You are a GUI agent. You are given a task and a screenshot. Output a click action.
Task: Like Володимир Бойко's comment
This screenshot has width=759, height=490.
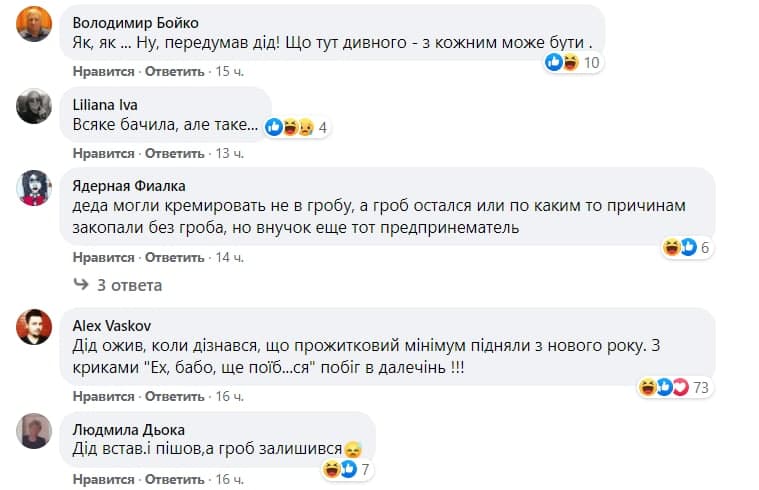click(x=103, y=72)
